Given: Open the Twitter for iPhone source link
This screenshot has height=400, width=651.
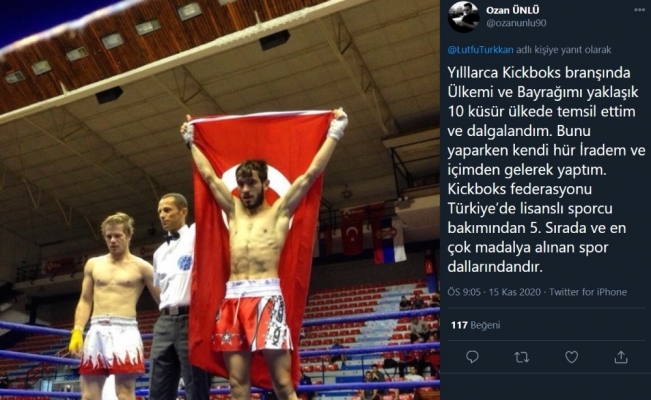Looking at the screenshot, I should [x=588, y=292].
